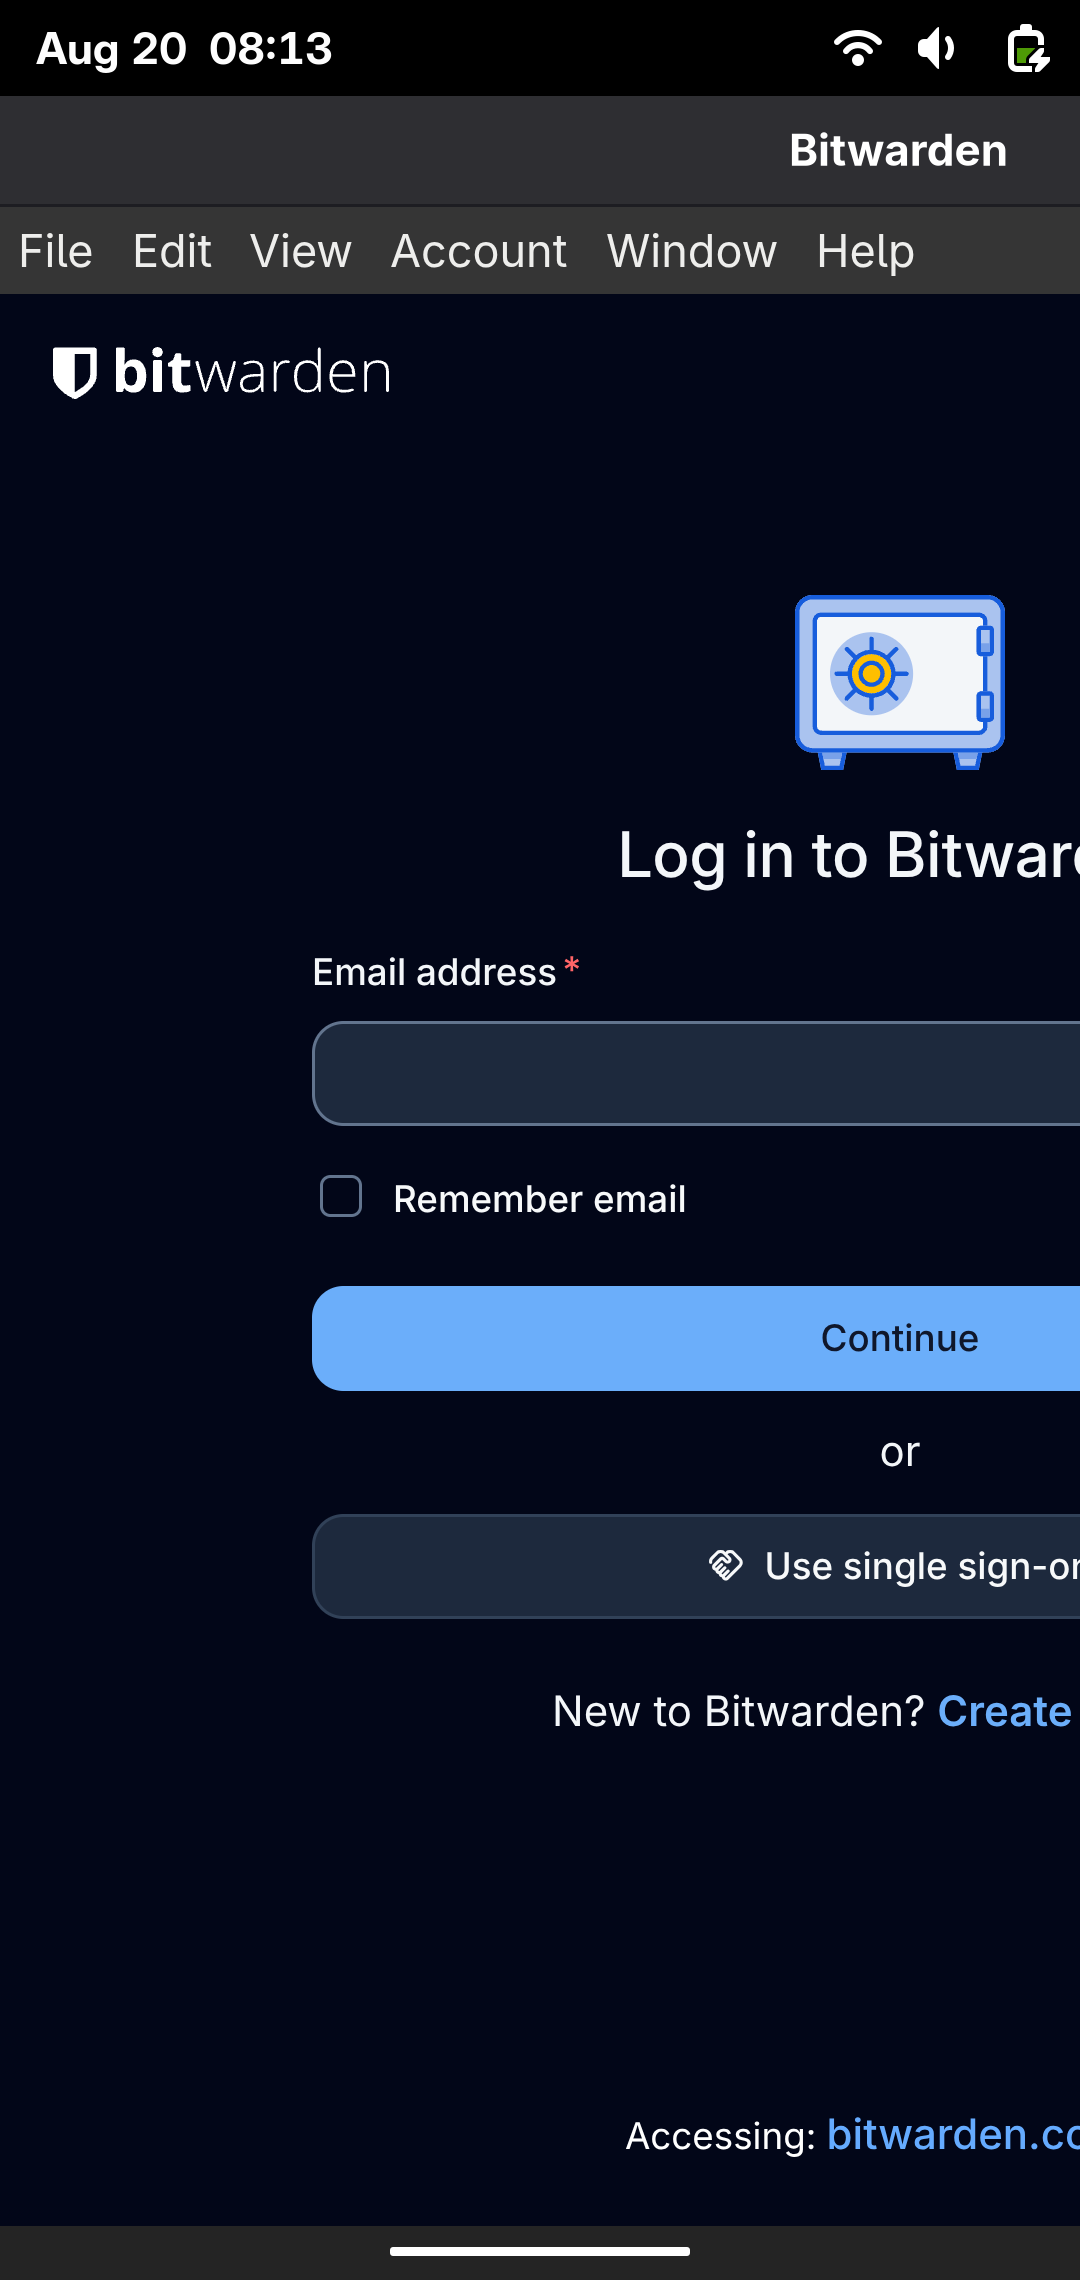Expand the Accessing bitwarden.com server selector
This screenshot has height=2280, width=1080.
(x=953, y=2135)
